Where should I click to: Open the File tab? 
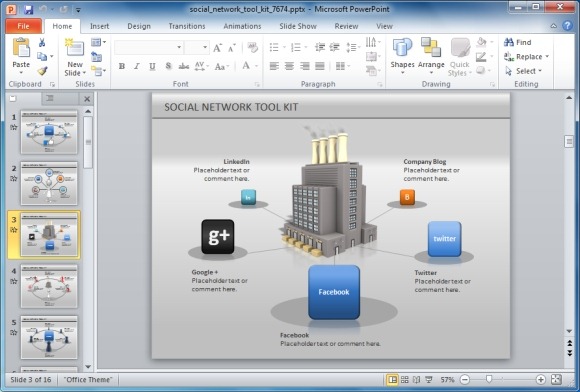click(23, 26)
